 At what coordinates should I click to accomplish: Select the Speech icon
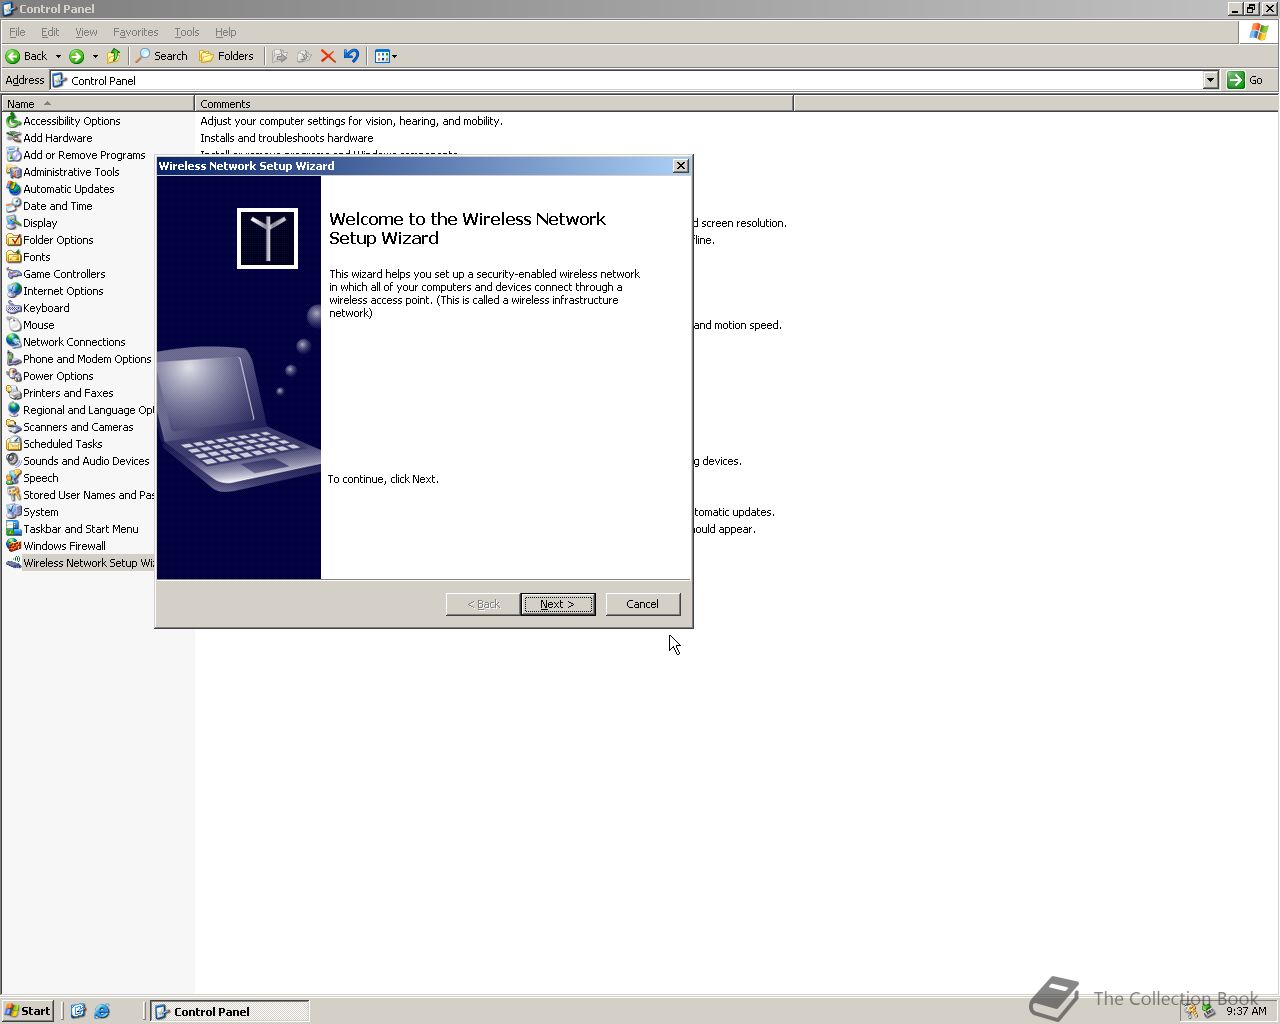tap(14, 478)
